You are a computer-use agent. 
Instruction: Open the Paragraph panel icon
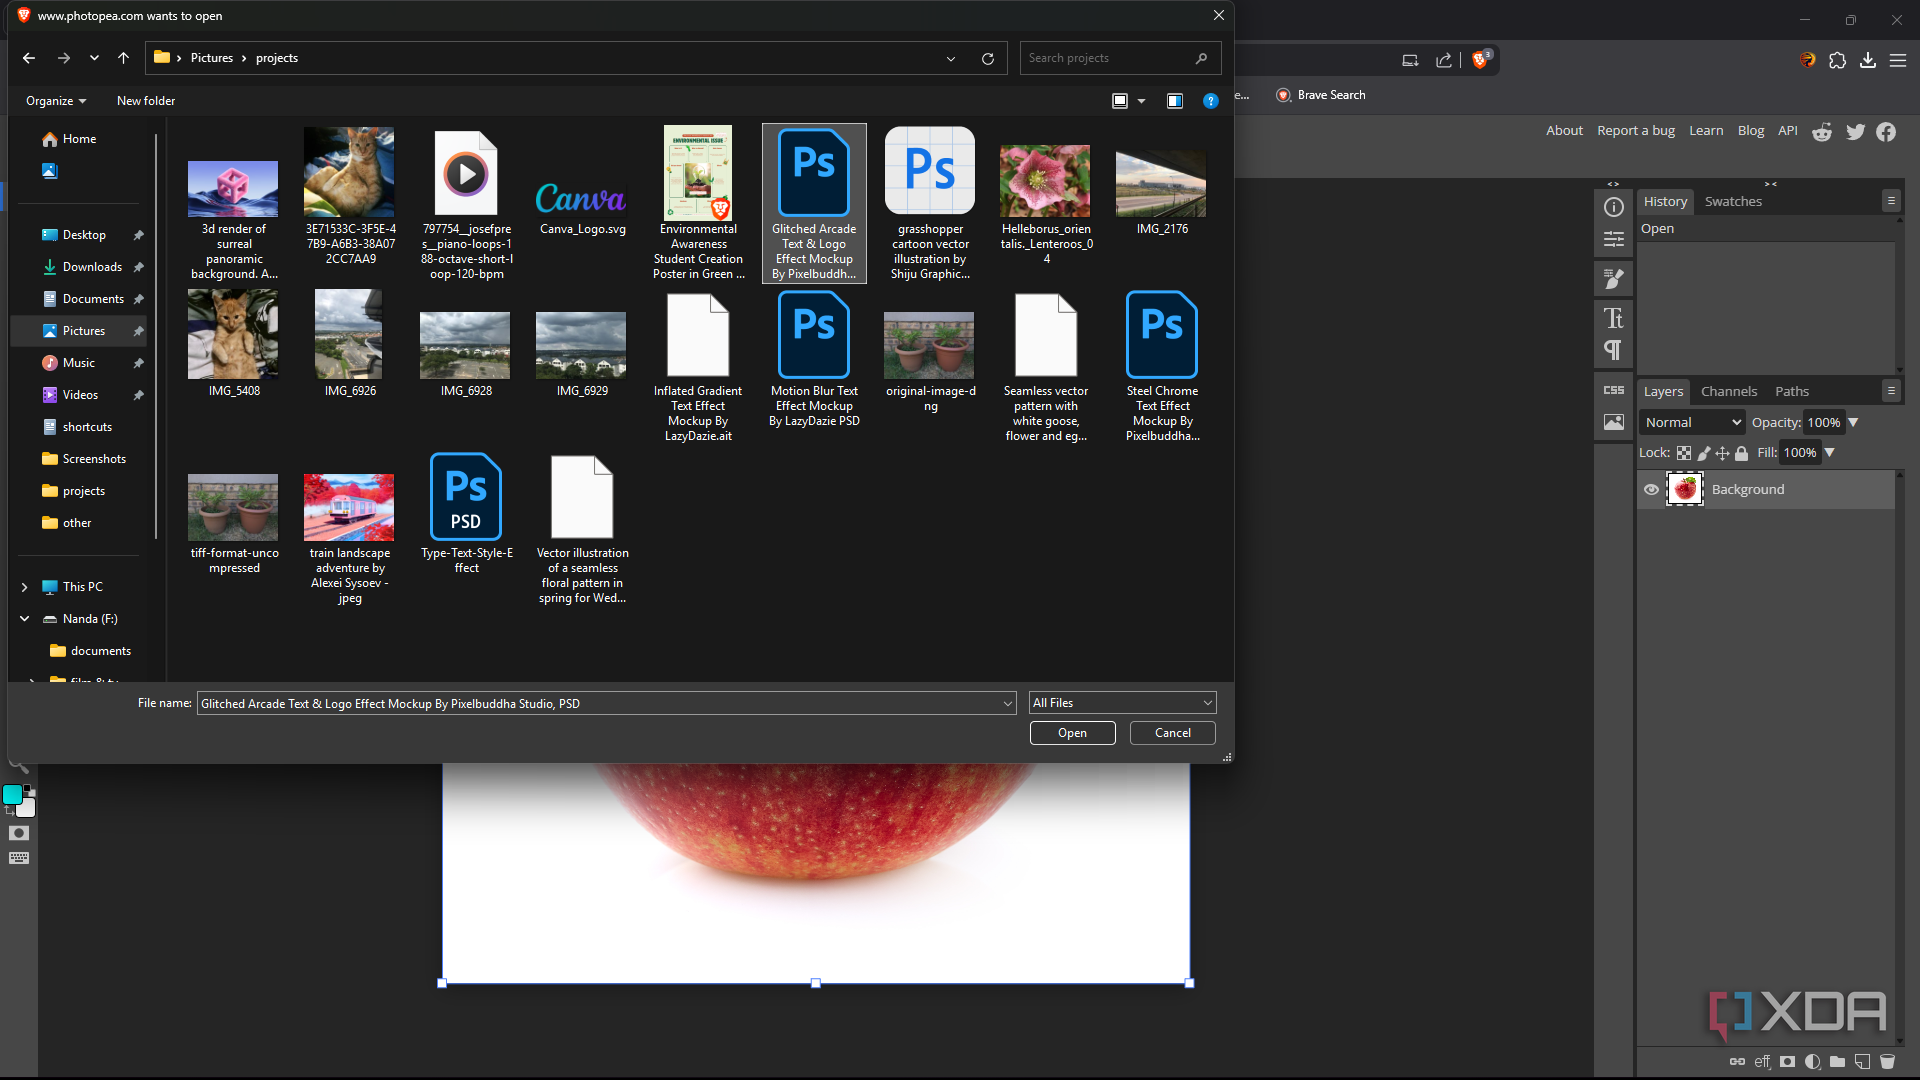point(1613,350)
